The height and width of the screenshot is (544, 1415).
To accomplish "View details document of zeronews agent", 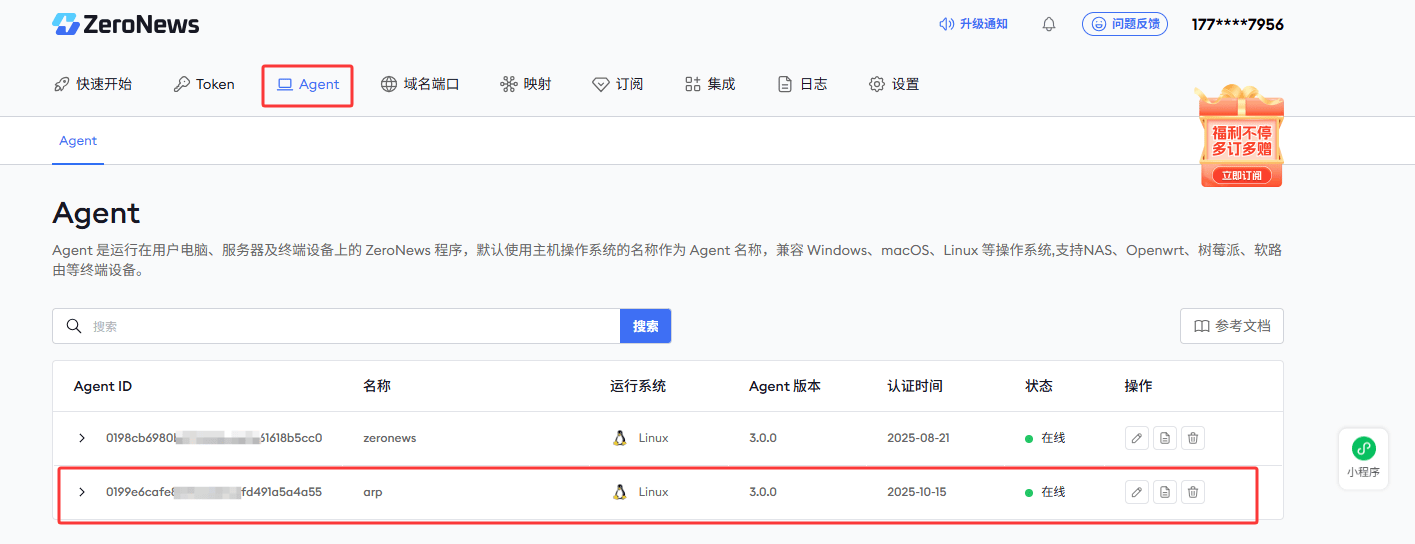I will click(x=1164, y=438).
